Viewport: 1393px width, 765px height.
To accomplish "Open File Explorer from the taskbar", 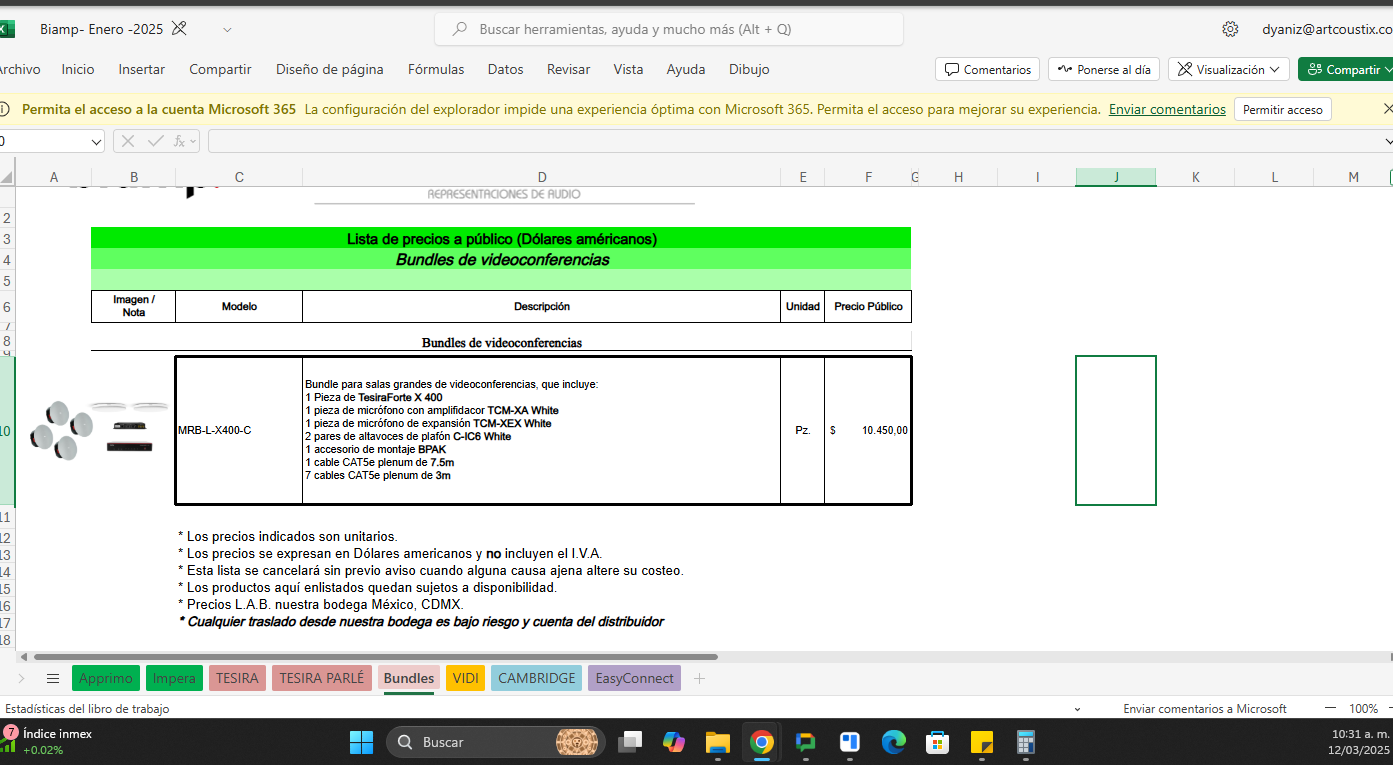I will (718, 742).
